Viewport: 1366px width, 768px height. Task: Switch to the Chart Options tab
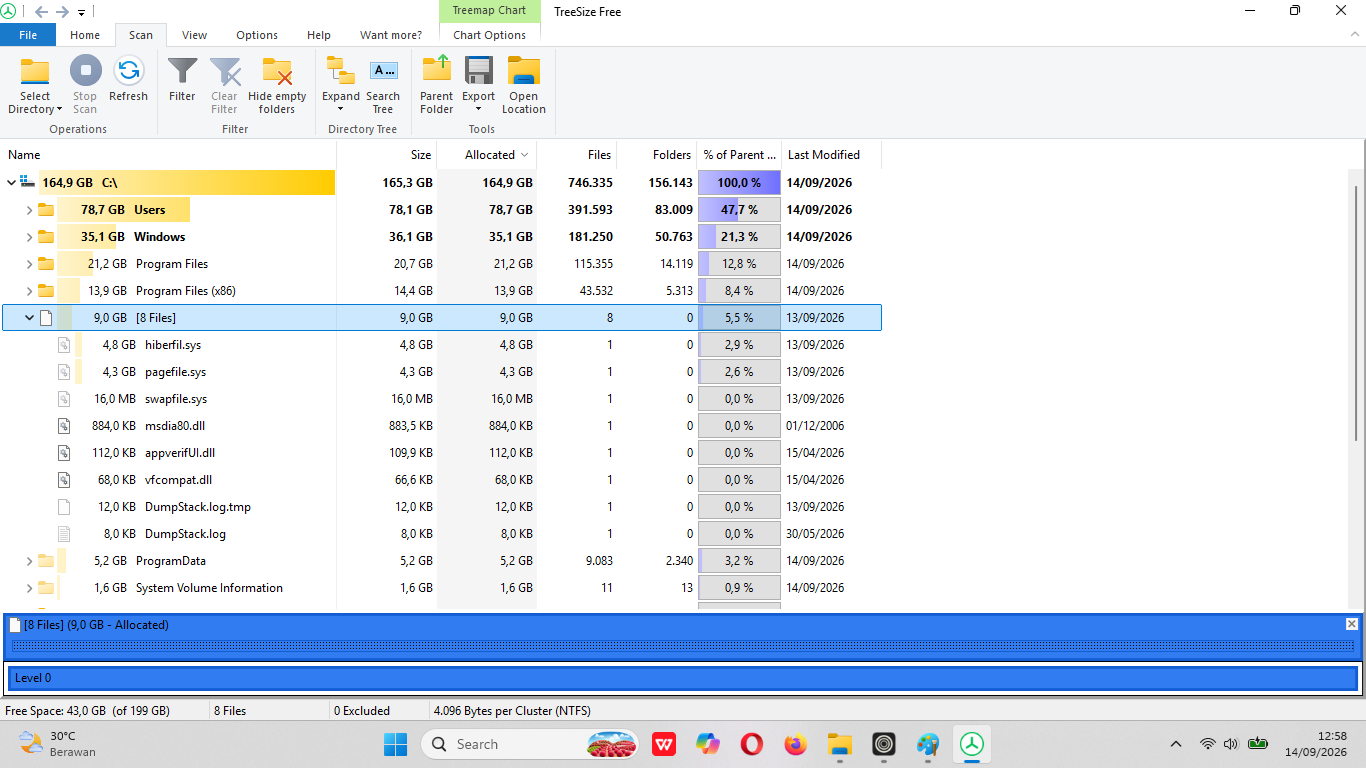point(490,35)
